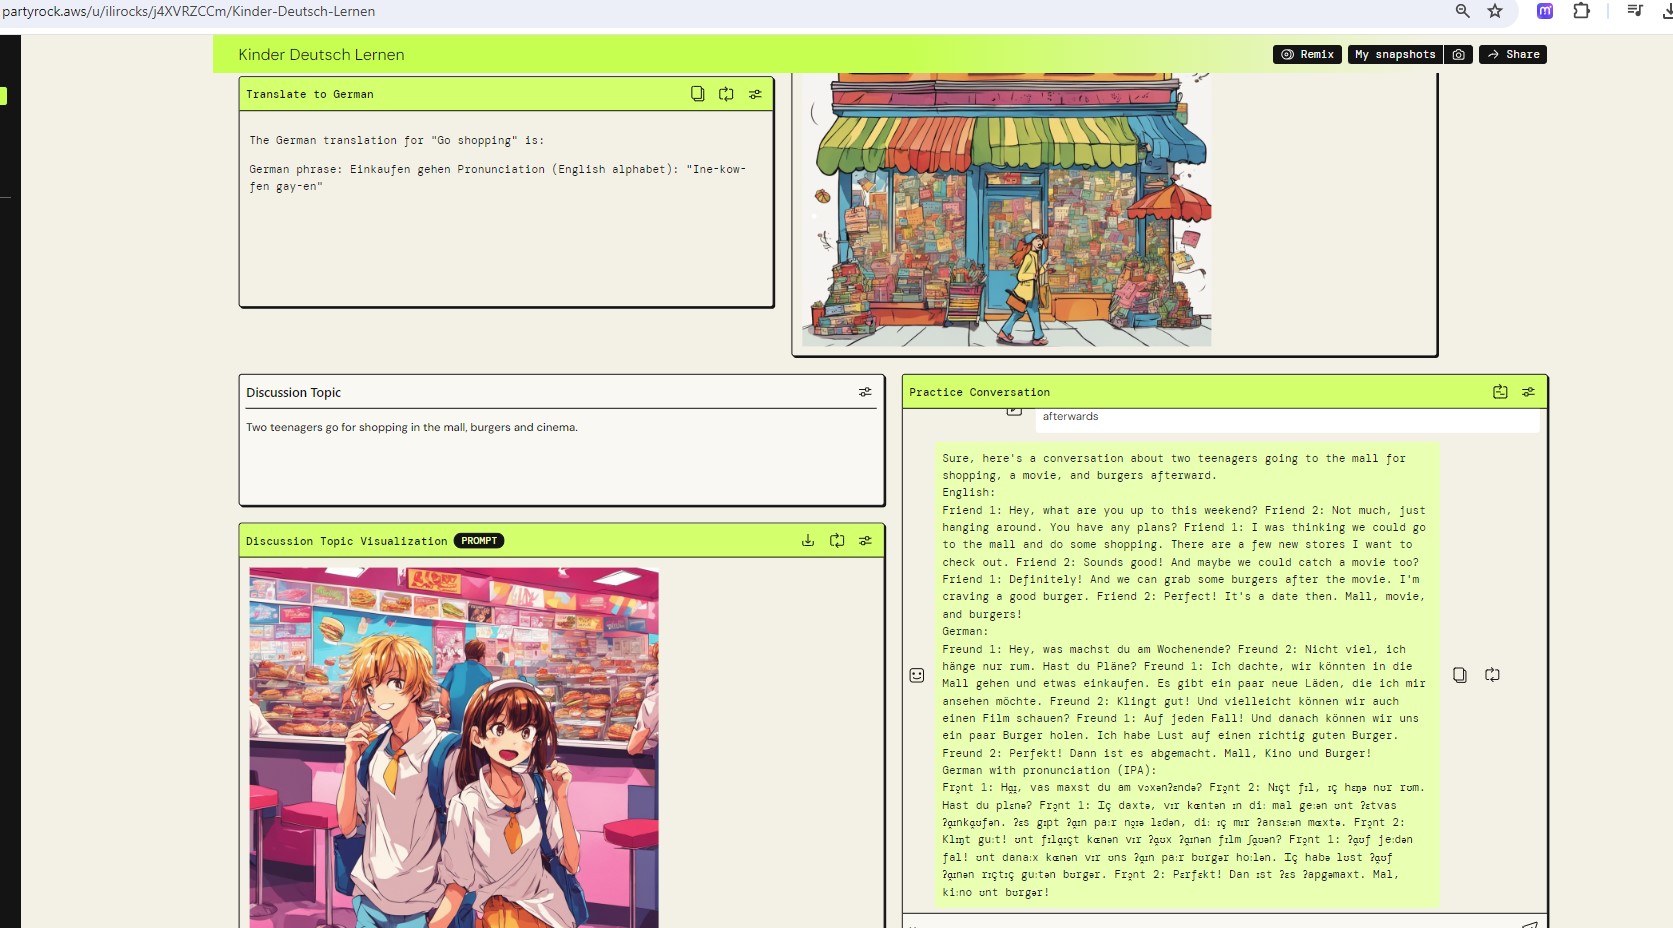Toggle the PROMPT badge on visualization widget
This screenshot has width=1673, height=928.
479,541
